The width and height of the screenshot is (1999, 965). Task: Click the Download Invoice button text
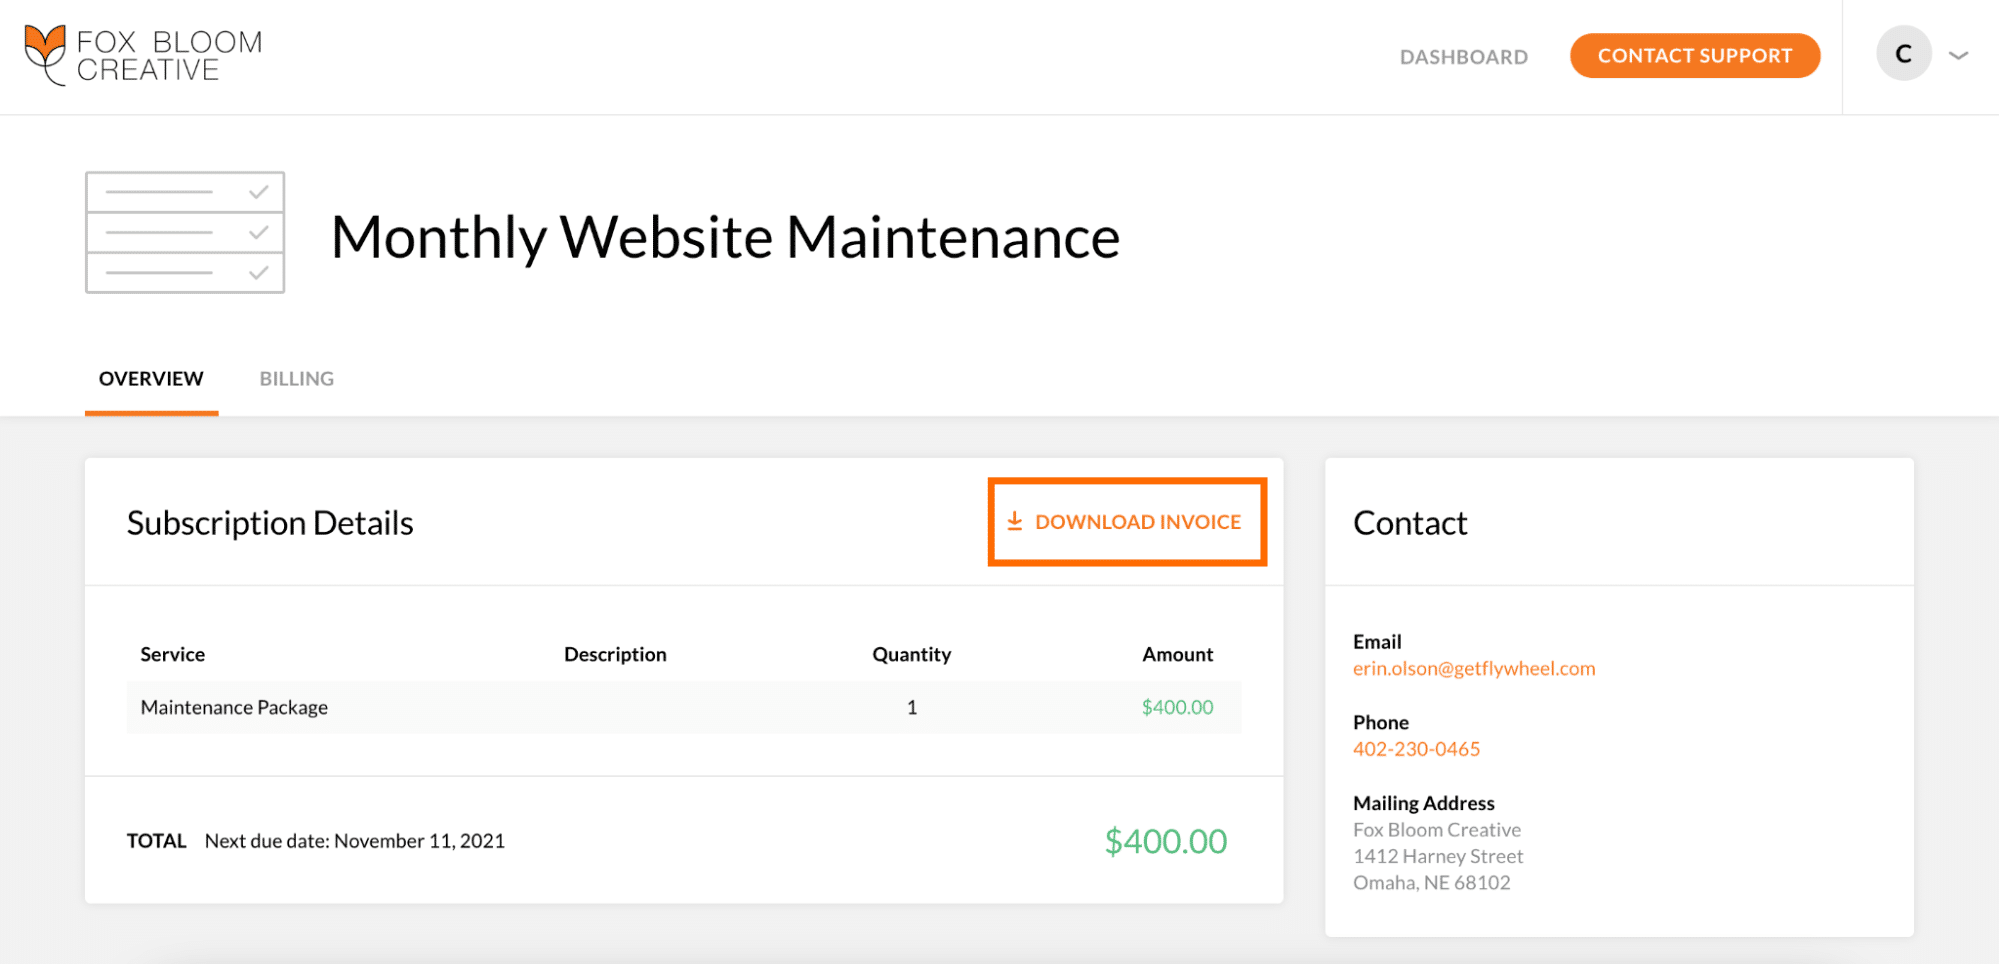(1137, 522)
